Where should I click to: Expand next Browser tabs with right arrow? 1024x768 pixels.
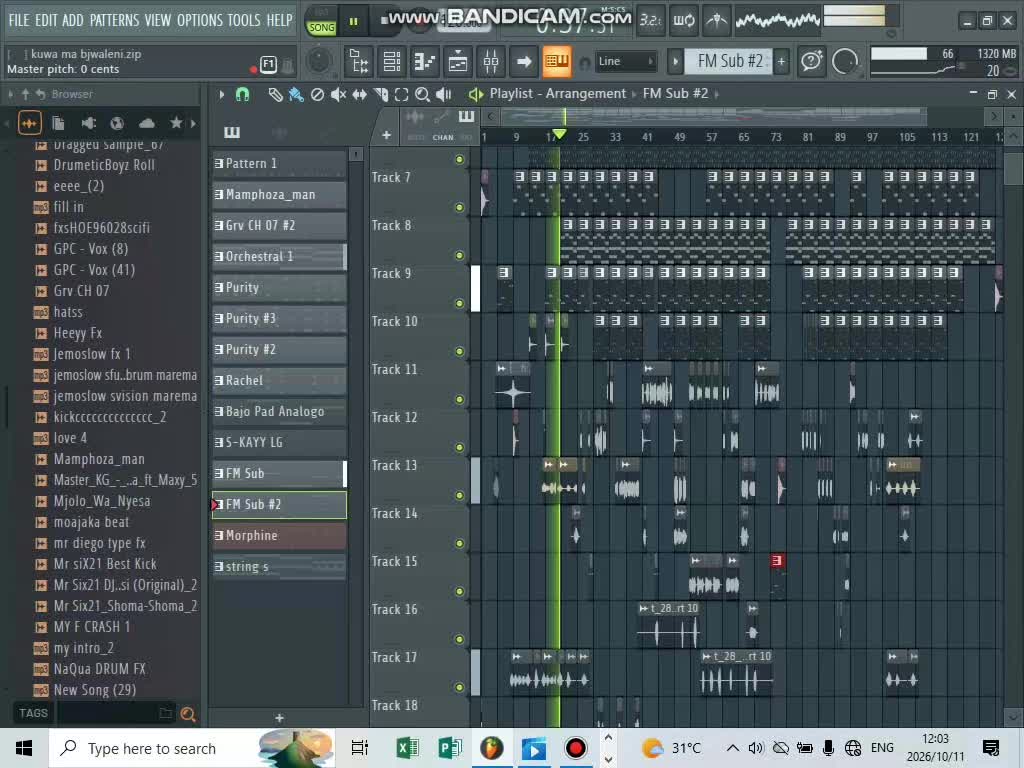[x=193, y=123]
